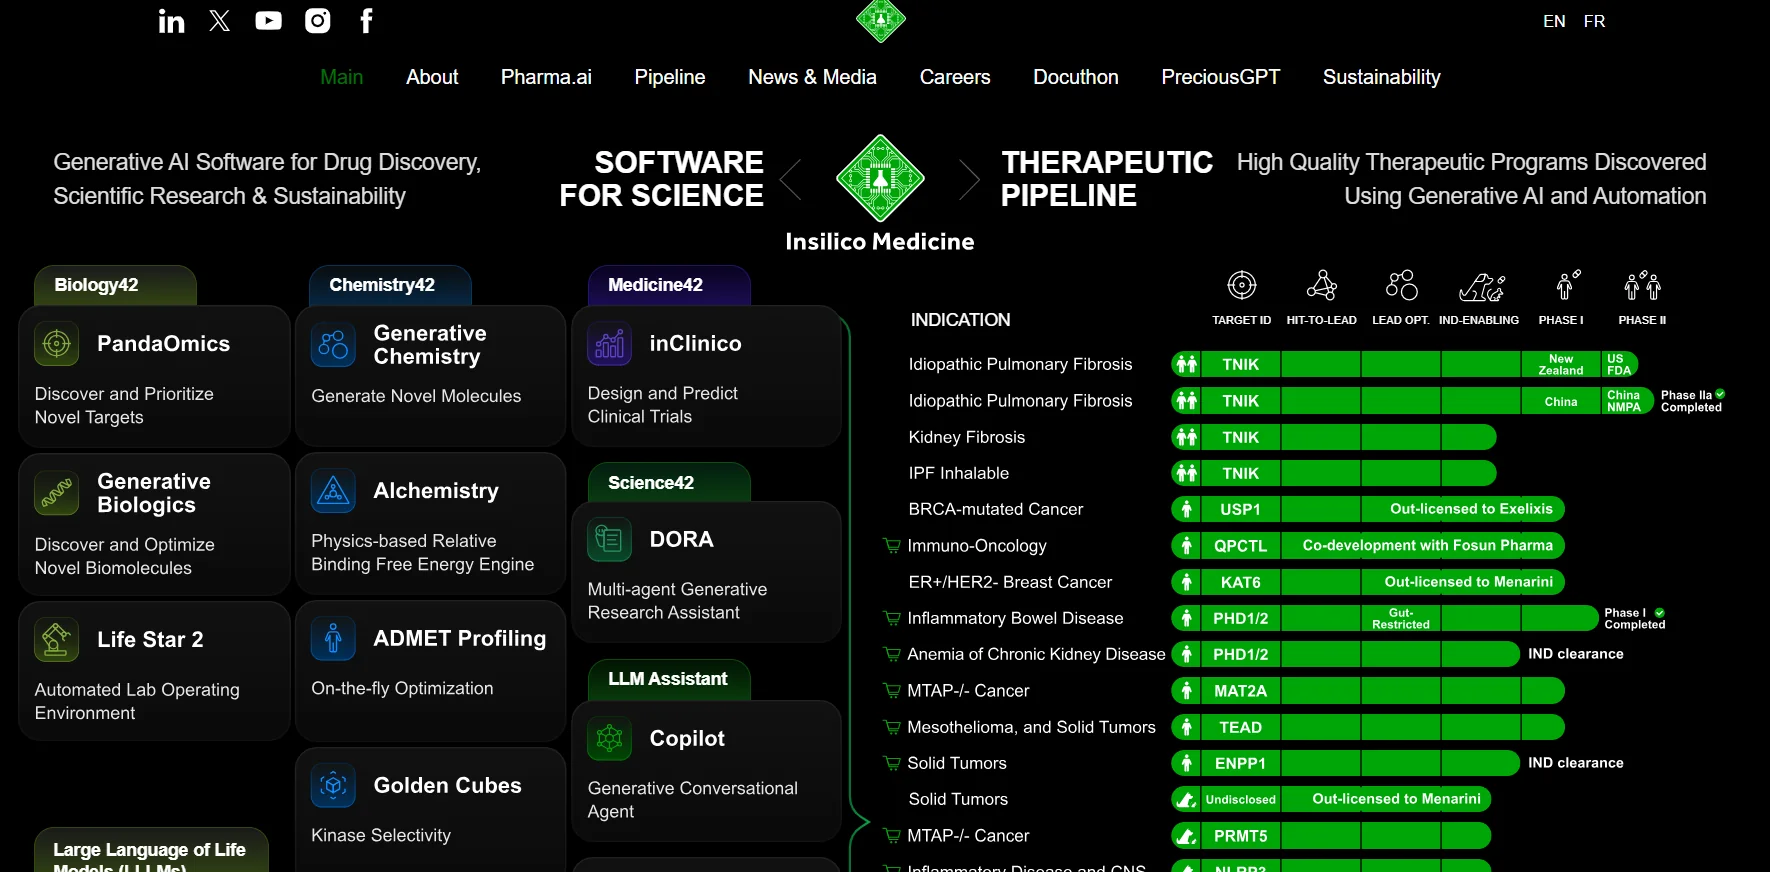Click the Phase I stage icon

coord(1567,286)
